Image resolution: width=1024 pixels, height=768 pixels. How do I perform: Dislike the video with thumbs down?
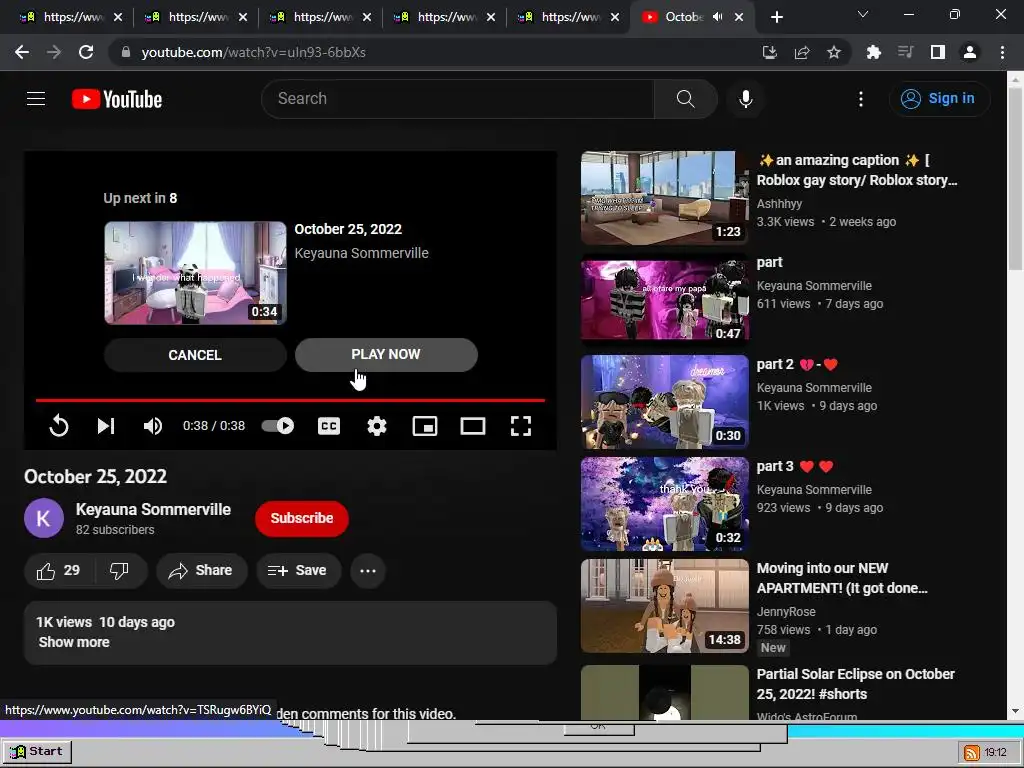point(120,571)
